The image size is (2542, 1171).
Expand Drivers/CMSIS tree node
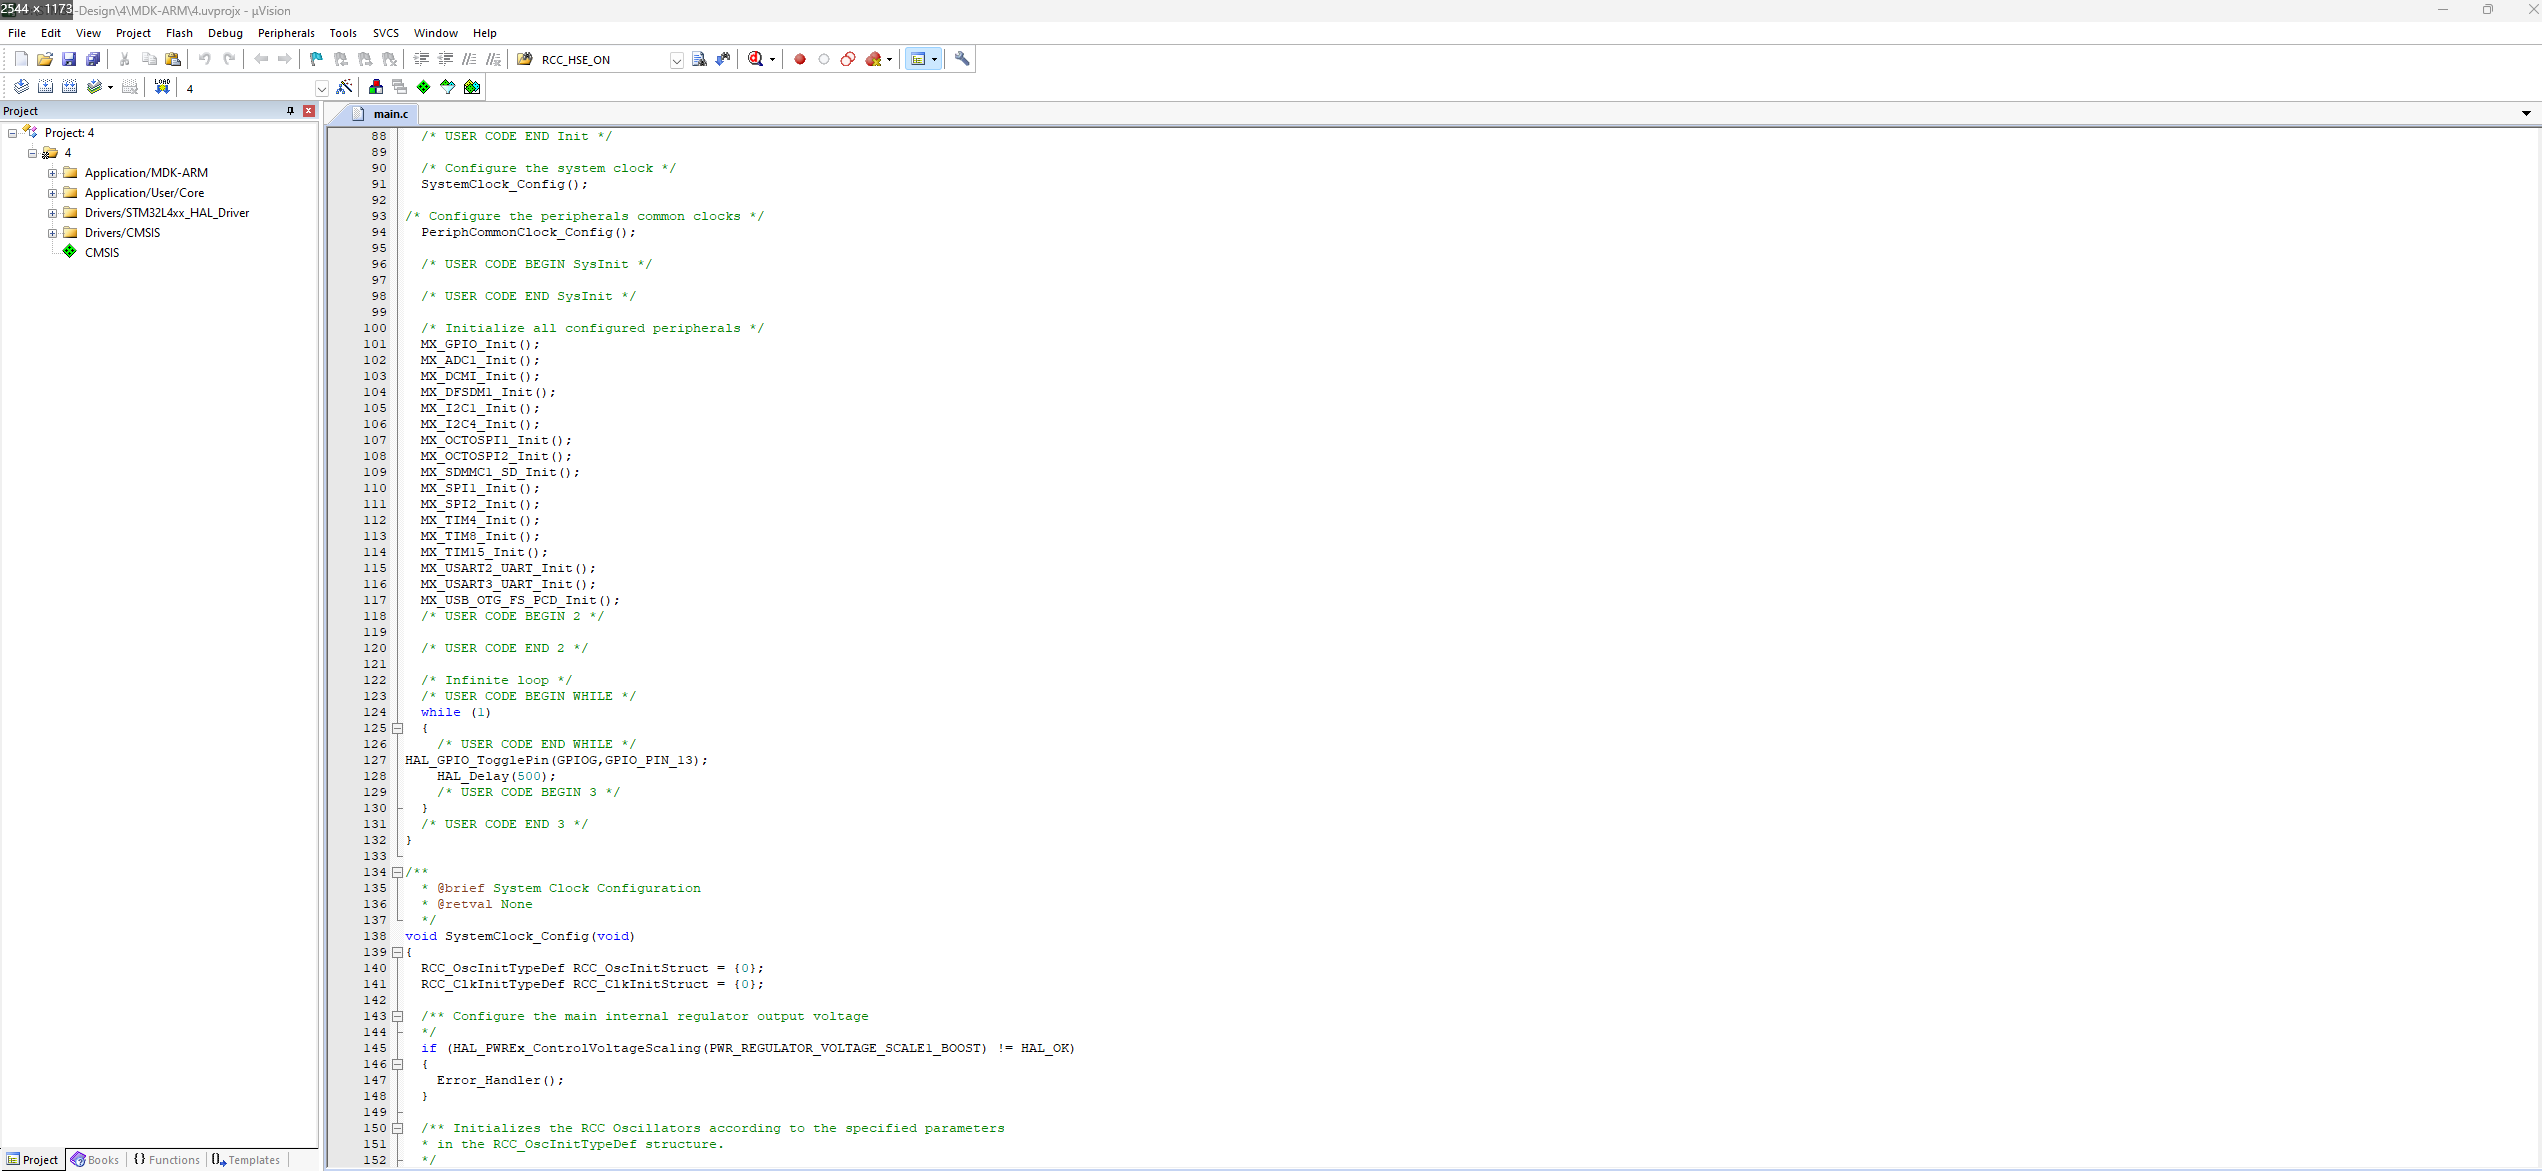(52, 233)
